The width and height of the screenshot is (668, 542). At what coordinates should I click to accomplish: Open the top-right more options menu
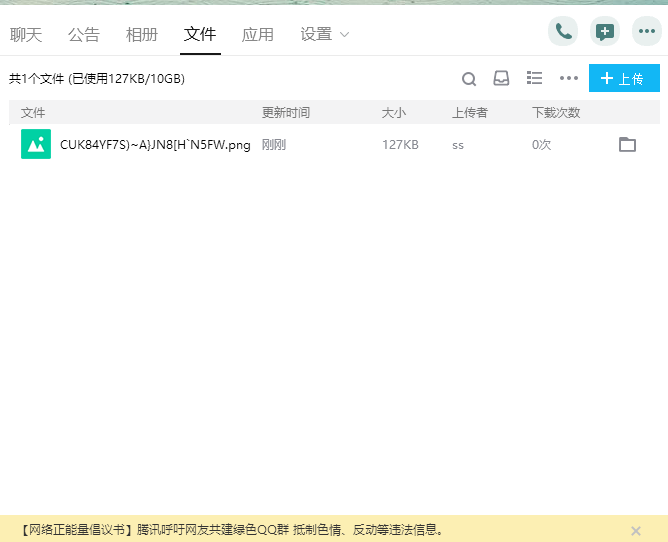coord(647,31)
